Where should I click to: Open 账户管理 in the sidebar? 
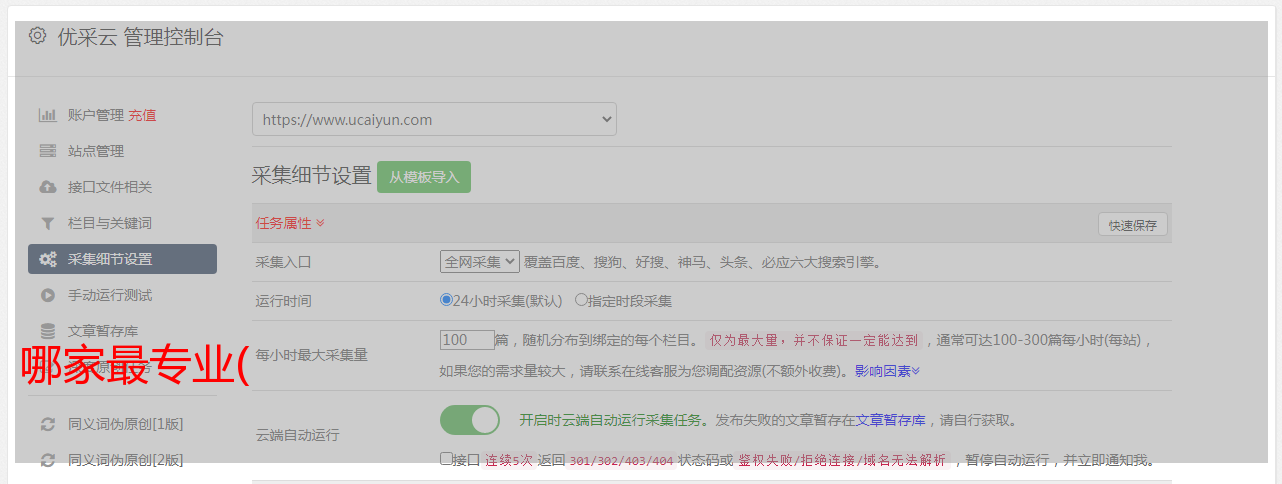coord(96,115)
